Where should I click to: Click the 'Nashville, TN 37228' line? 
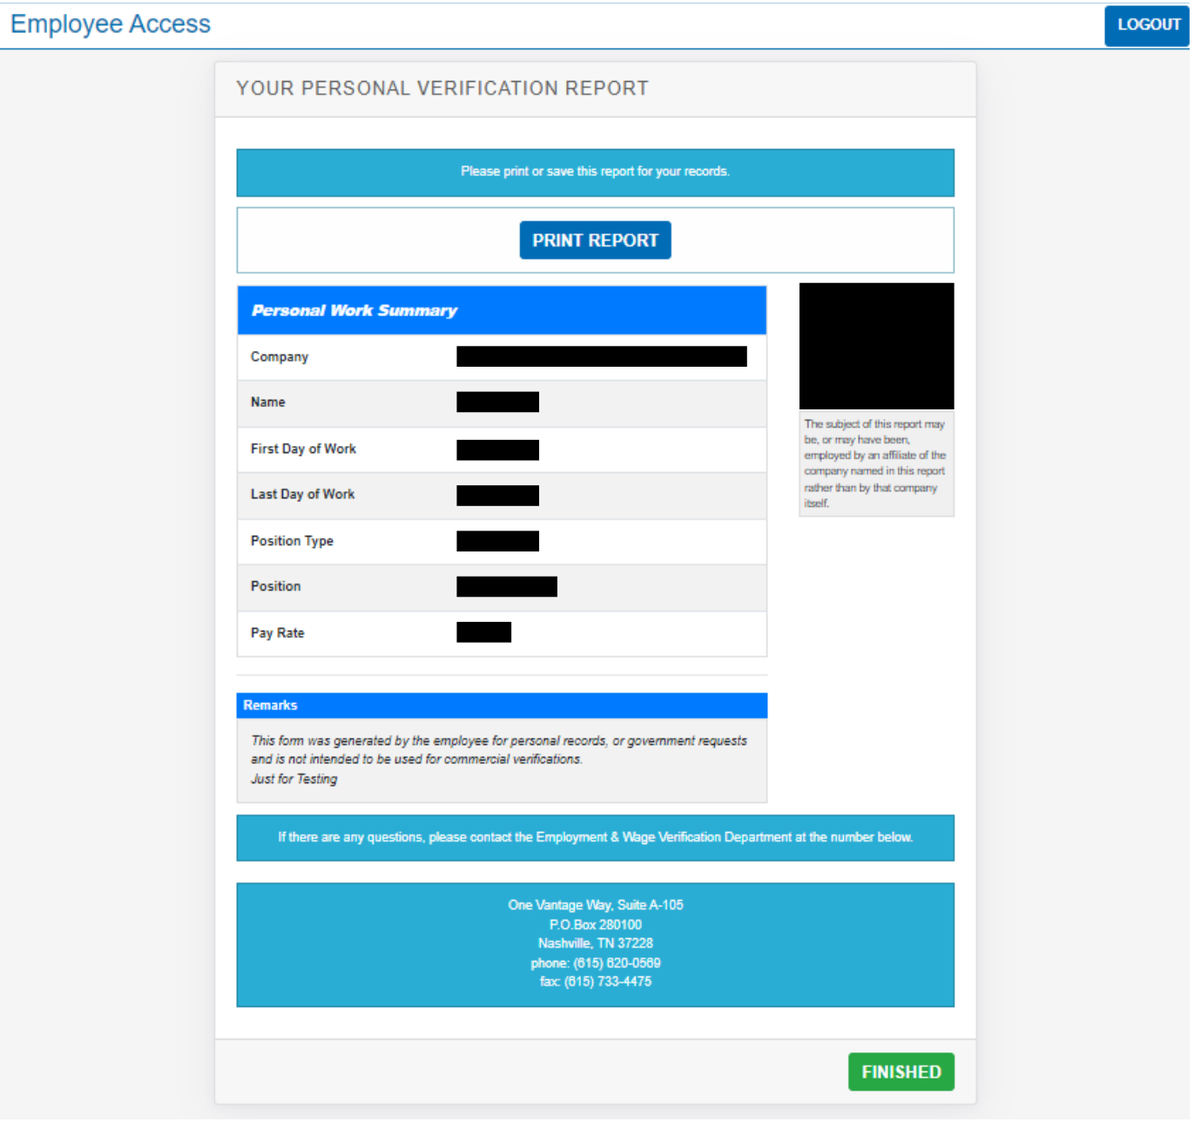point(595,944)
